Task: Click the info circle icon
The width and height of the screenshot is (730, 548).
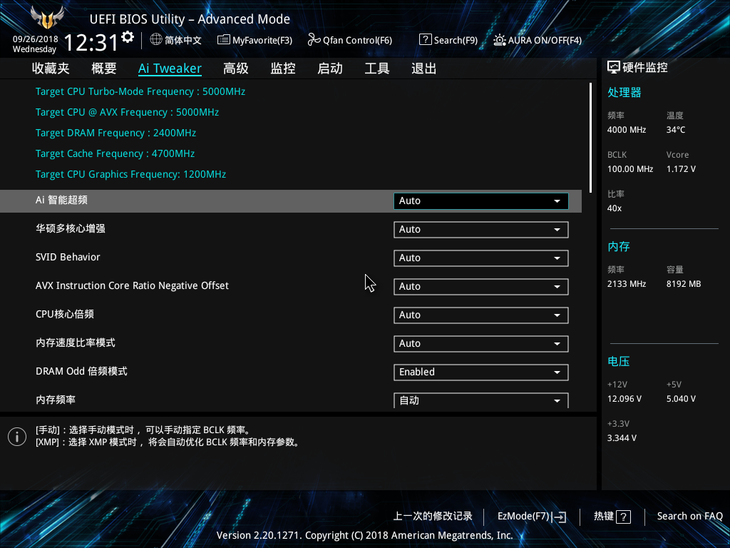Action: tap(17, 436)
